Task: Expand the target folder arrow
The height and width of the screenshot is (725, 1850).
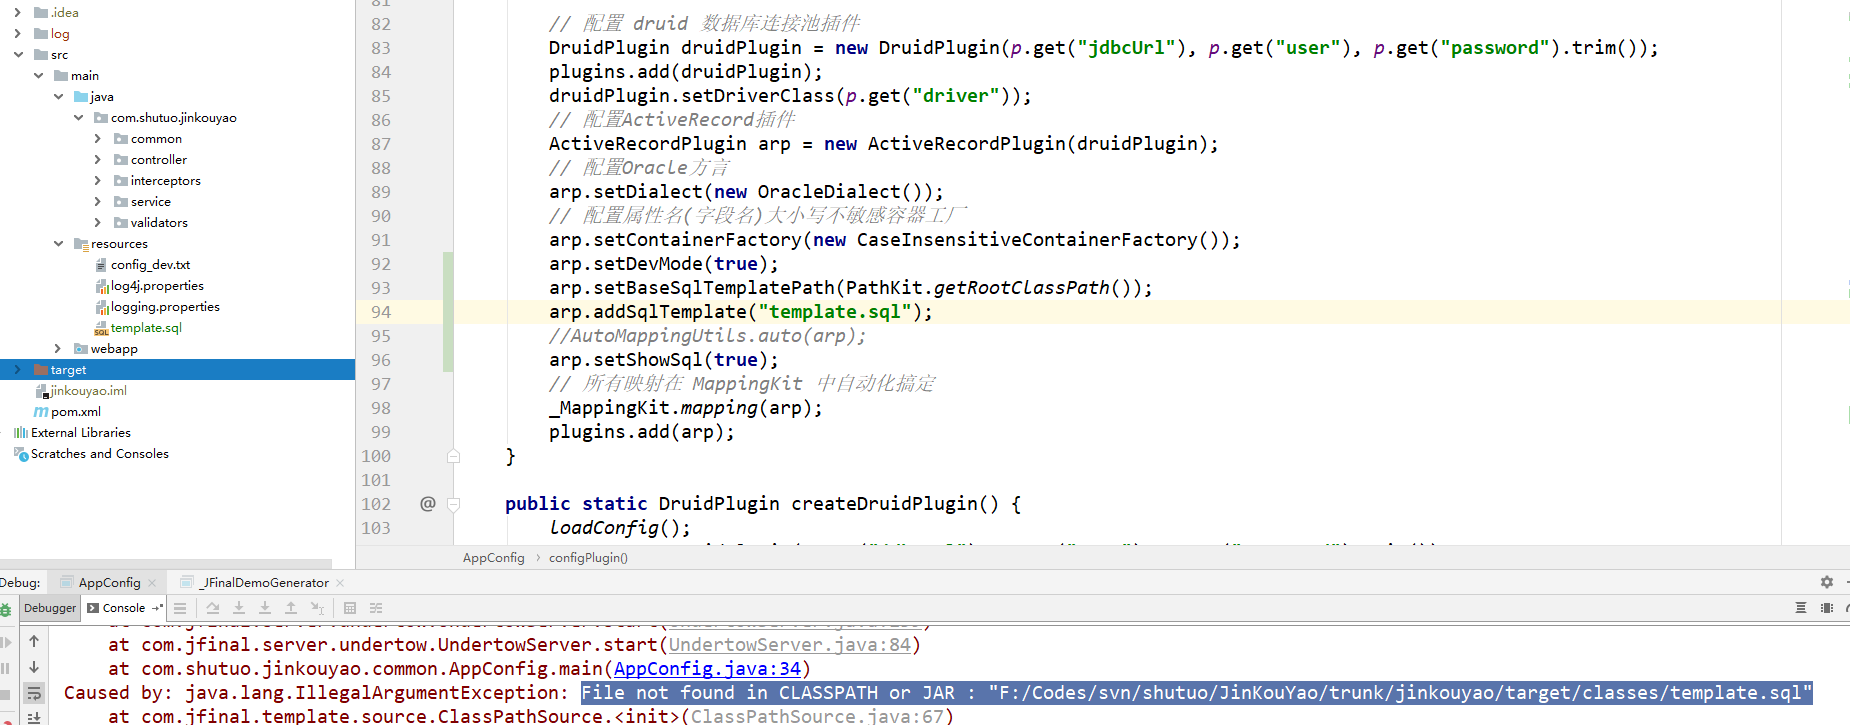Action: coord(17,370)
